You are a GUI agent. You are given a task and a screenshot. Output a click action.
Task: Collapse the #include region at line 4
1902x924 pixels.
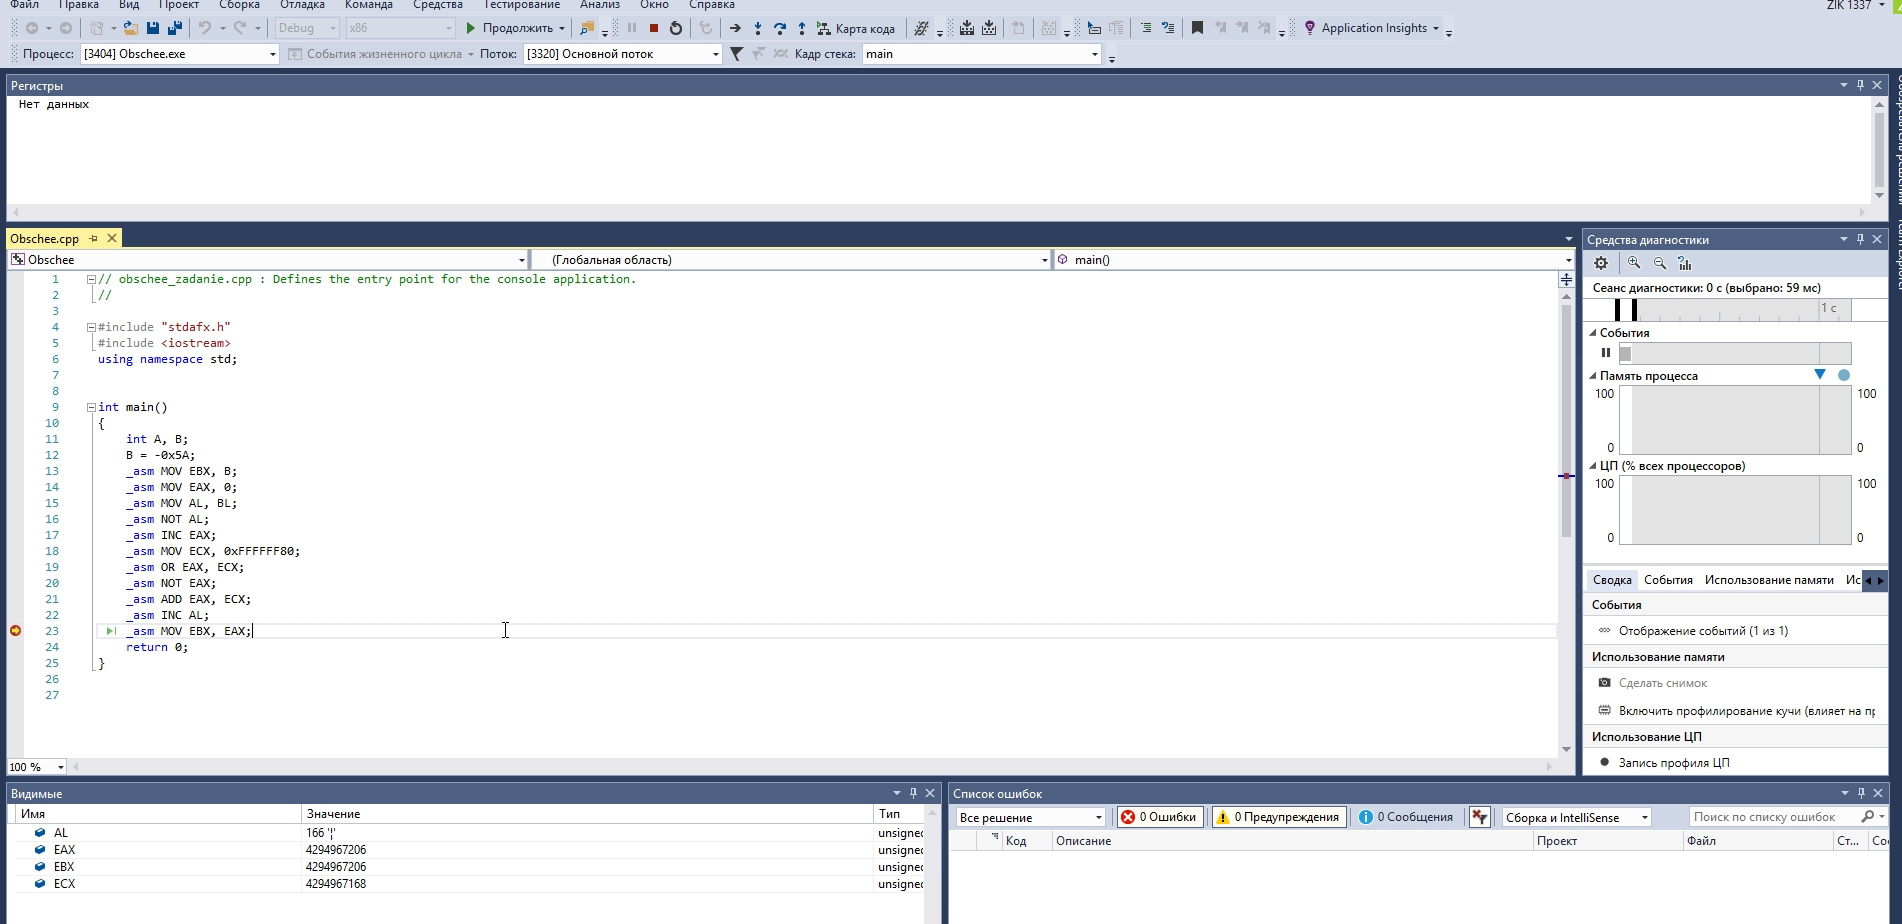click(x=91, y=327)
